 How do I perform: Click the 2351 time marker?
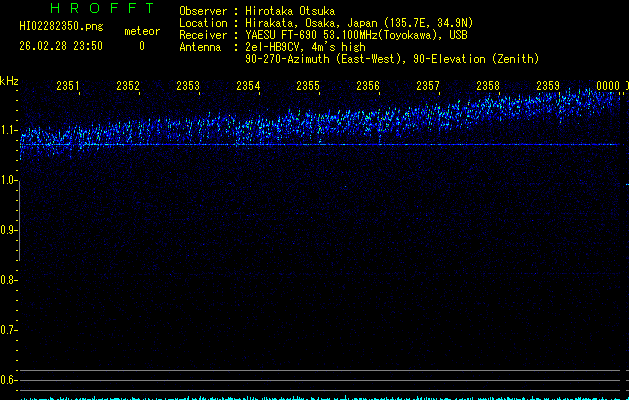click(68, 87)
